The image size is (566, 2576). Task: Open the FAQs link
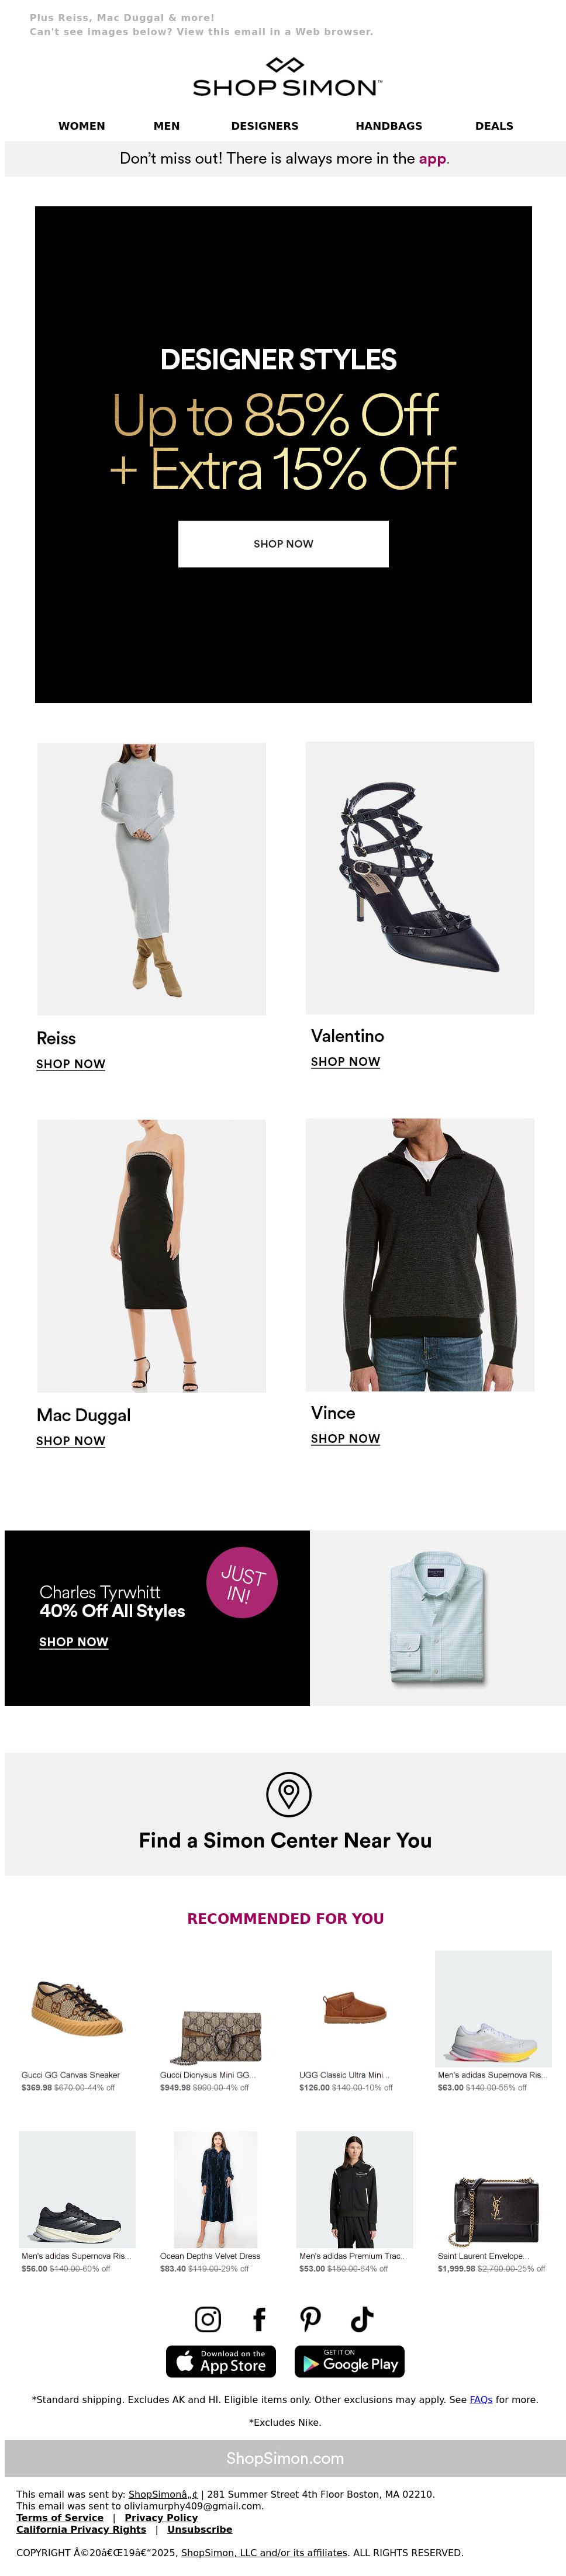pos(480,2399)
